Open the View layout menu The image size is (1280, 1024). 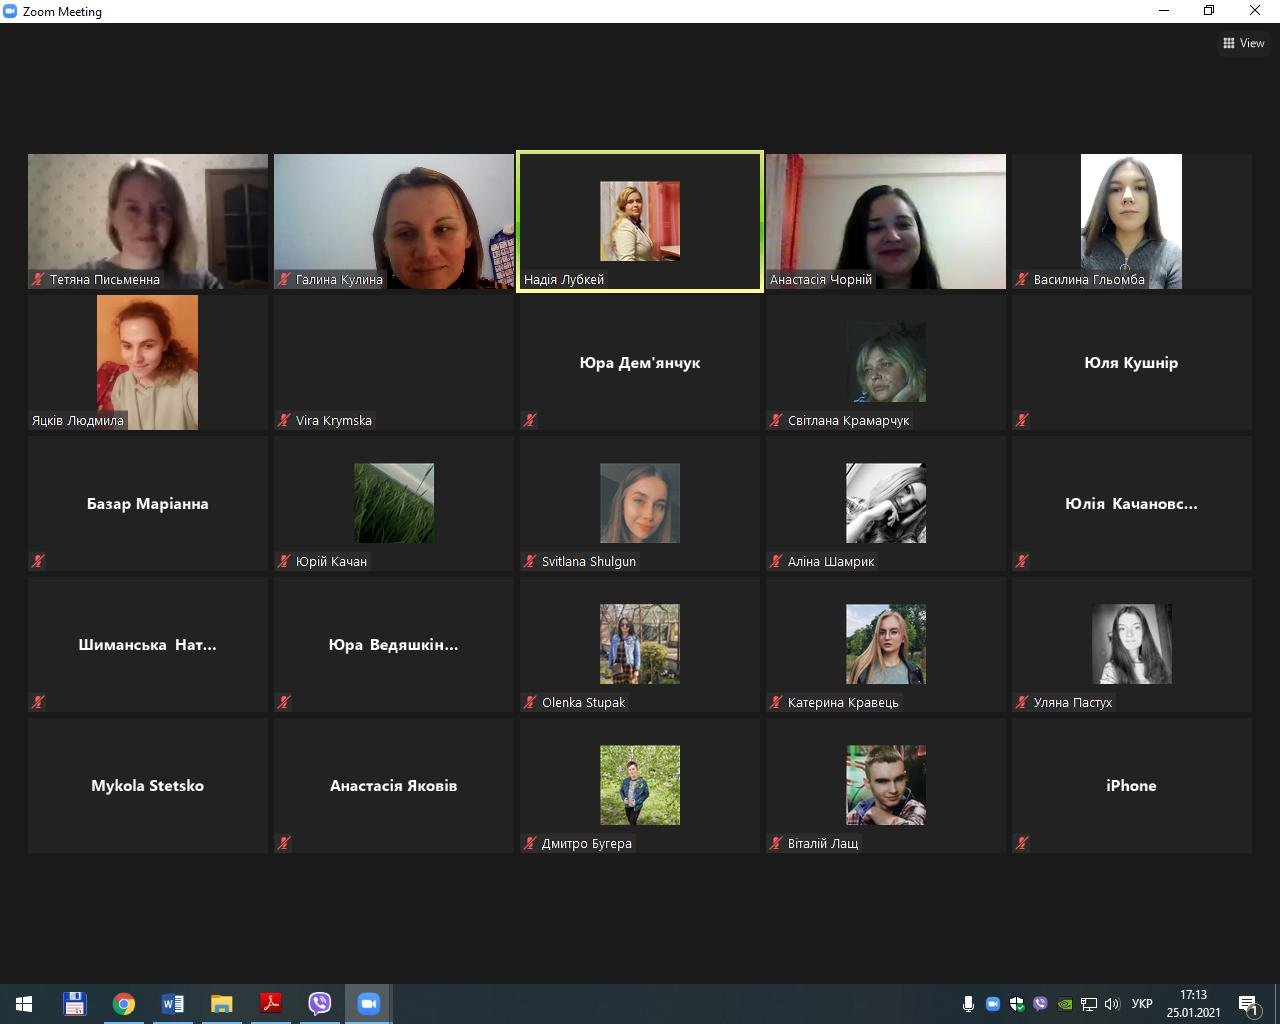(x=1244, y=43)
